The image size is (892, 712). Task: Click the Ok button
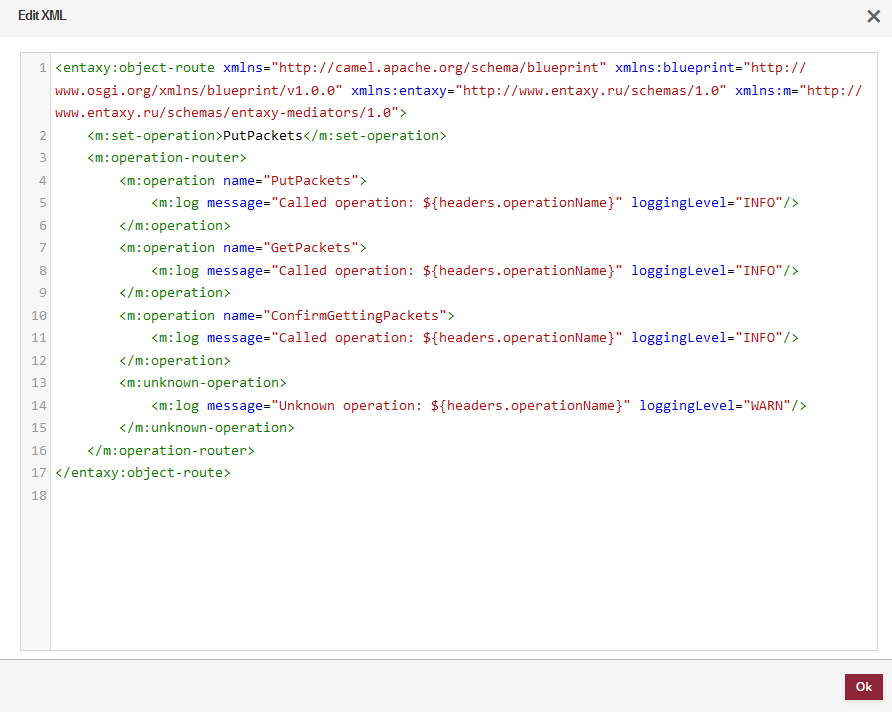[x=863, y=687]
